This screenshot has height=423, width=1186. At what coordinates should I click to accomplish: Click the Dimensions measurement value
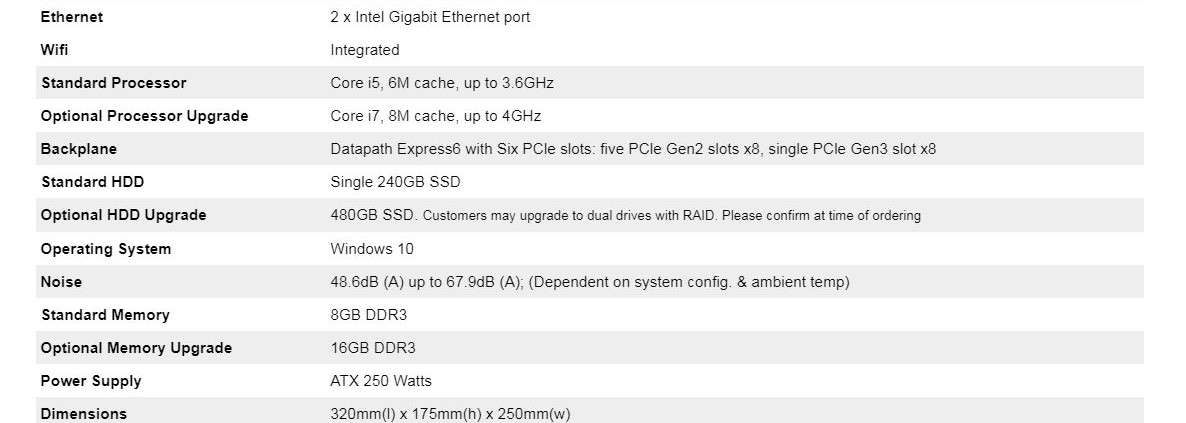pos(450,414)
